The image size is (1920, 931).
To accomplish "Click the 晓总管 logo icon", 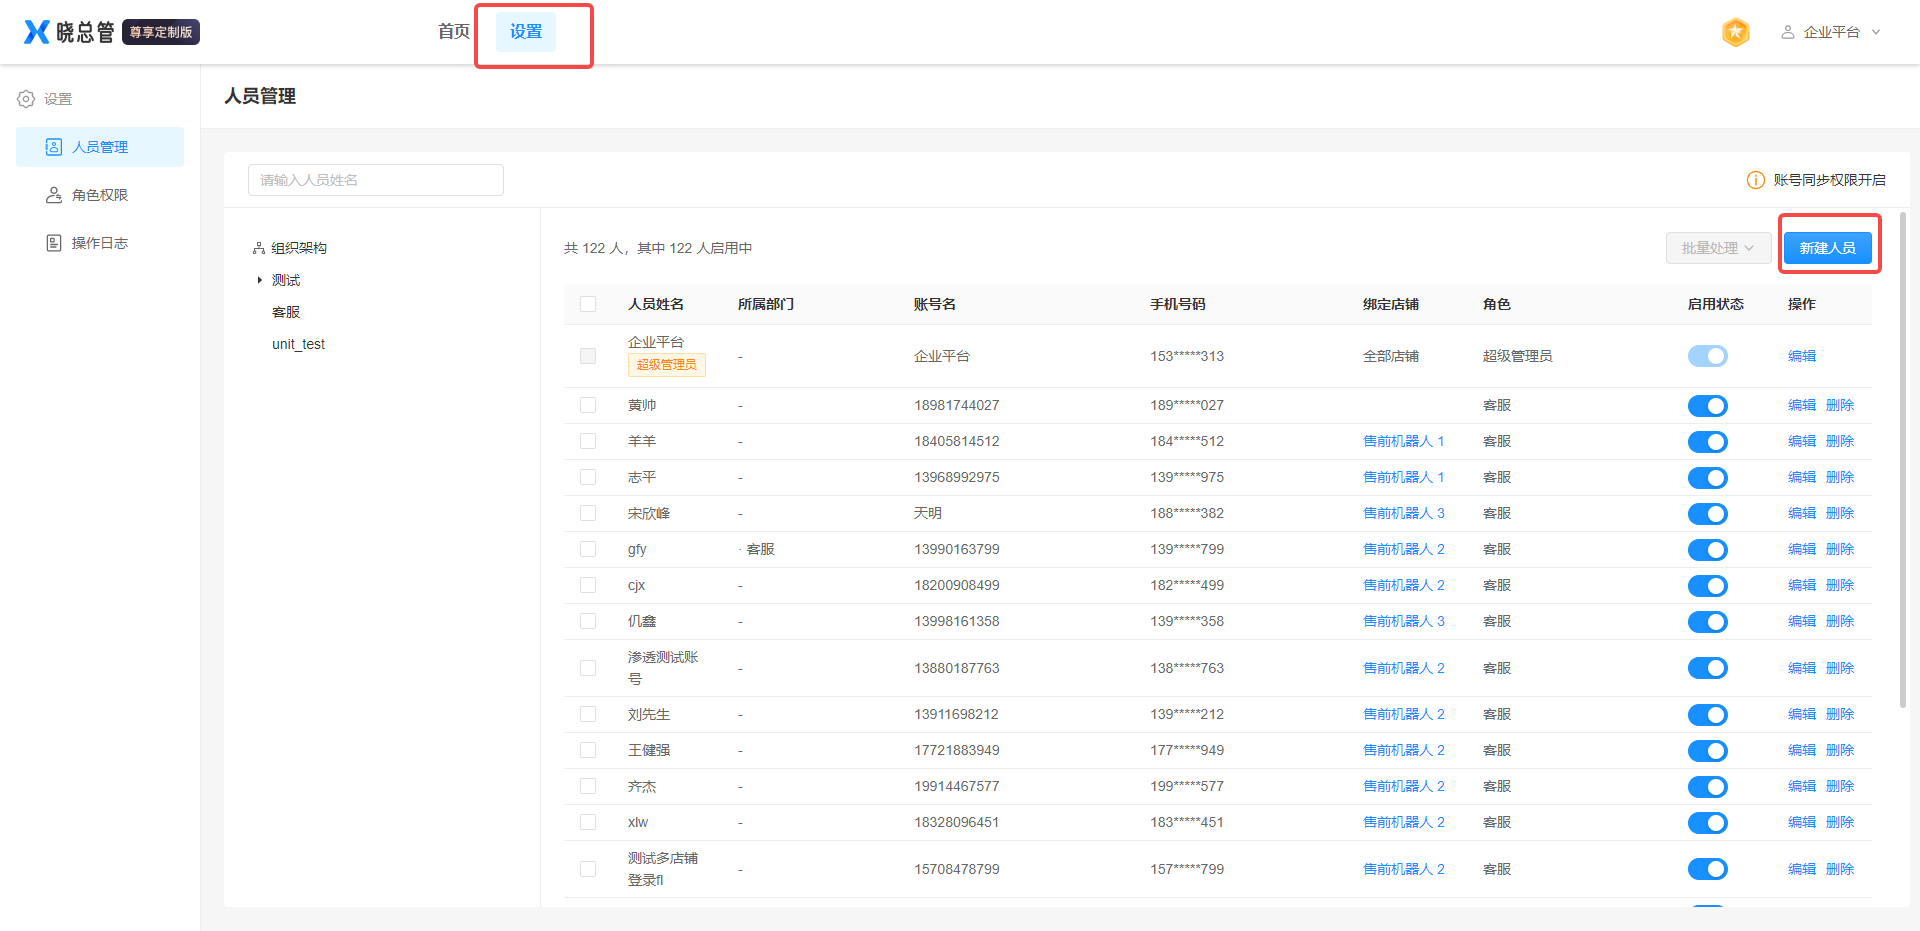I will pyautogui.click(x=37, y=32).
